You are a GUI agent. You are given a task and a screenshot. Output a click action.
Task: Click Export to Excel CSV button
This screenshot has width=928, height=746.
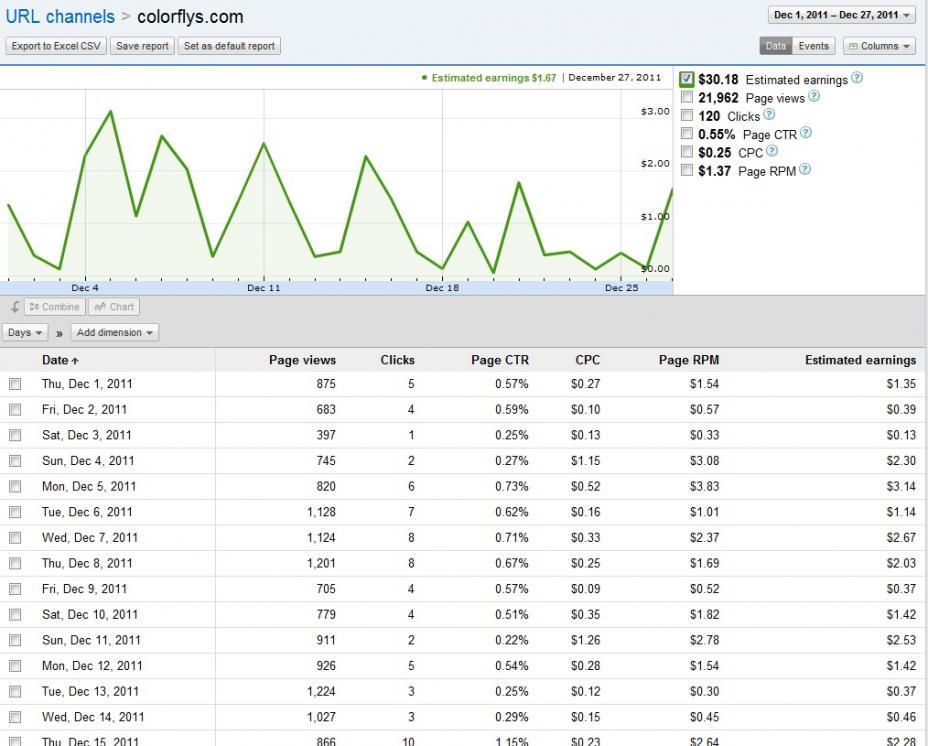pos(56,46)
